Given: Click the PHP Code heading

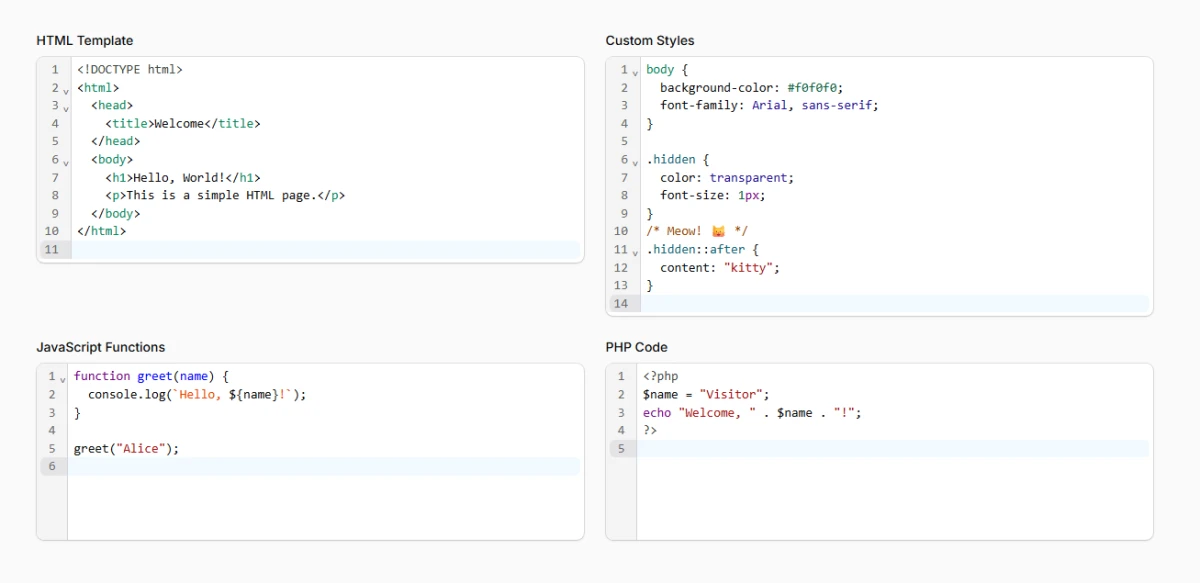Looking at the screenshot, I should pos(636,347).
